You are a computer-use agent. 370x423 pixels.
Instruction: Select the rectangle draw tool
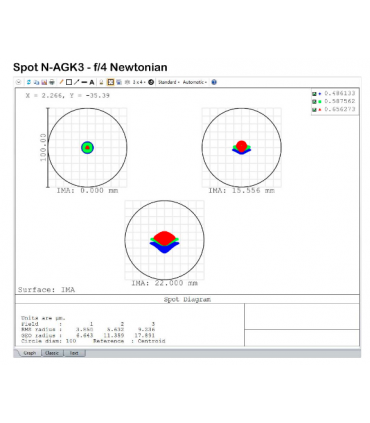click(x=69, y=82)
